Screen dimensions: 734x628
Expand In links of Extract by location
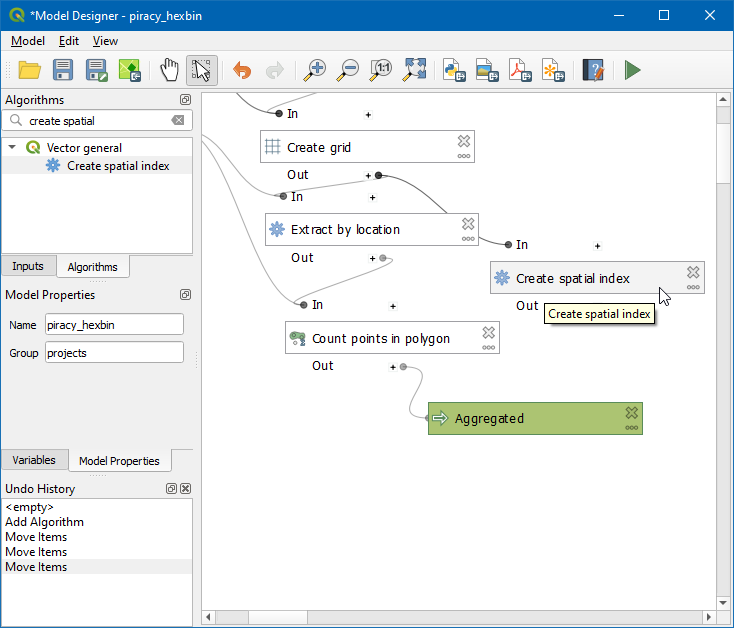[373, 197]
